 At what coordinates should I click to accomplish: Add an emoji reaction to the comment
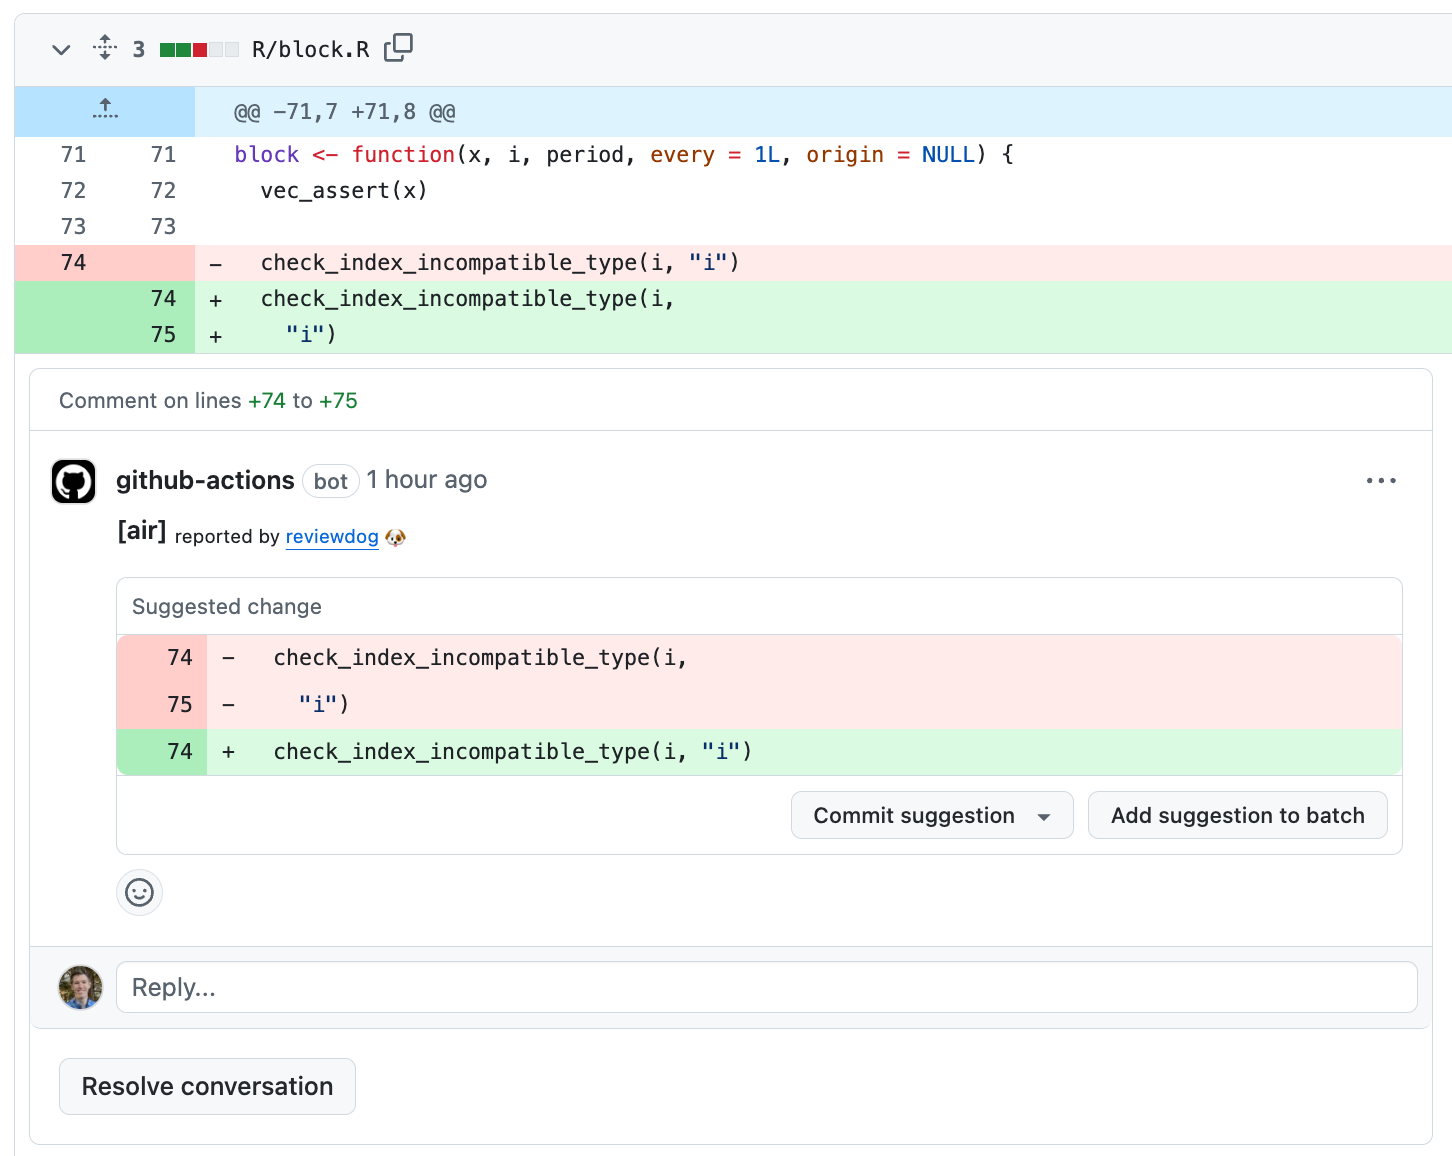click(140, 892)
